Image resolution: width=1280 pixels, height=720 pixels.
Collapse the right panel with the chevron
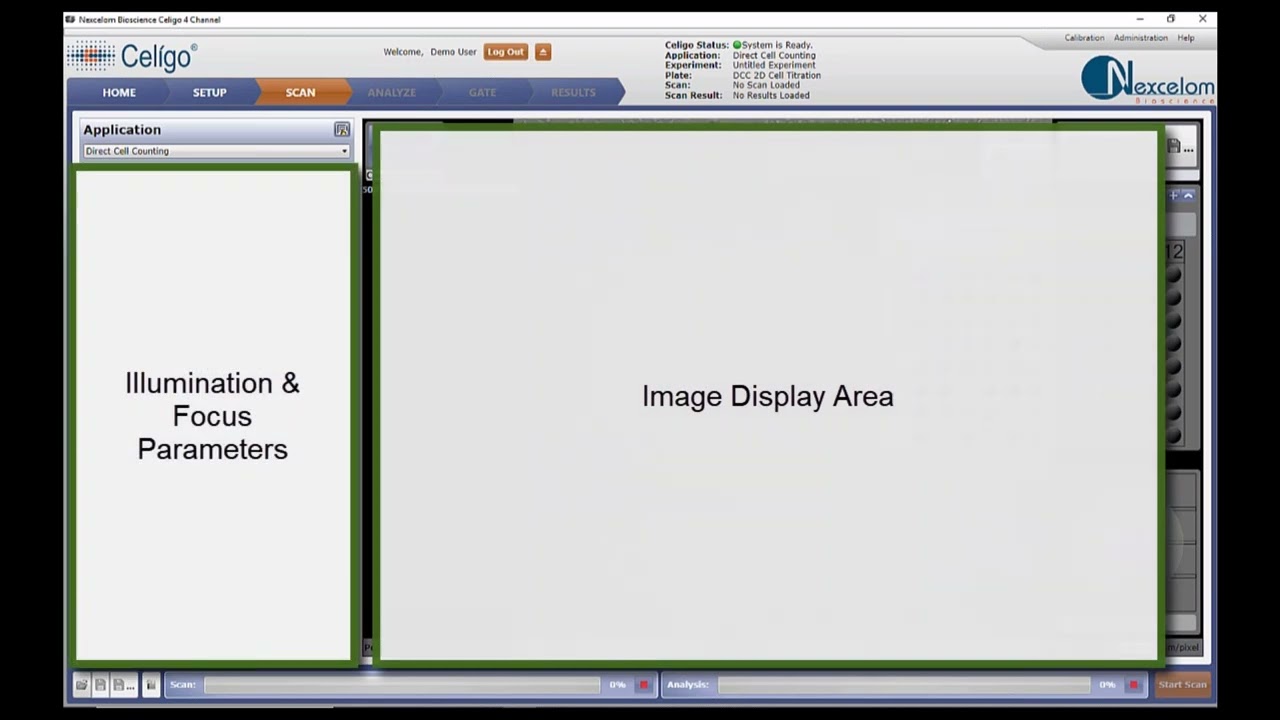[x=1188, y=196]
